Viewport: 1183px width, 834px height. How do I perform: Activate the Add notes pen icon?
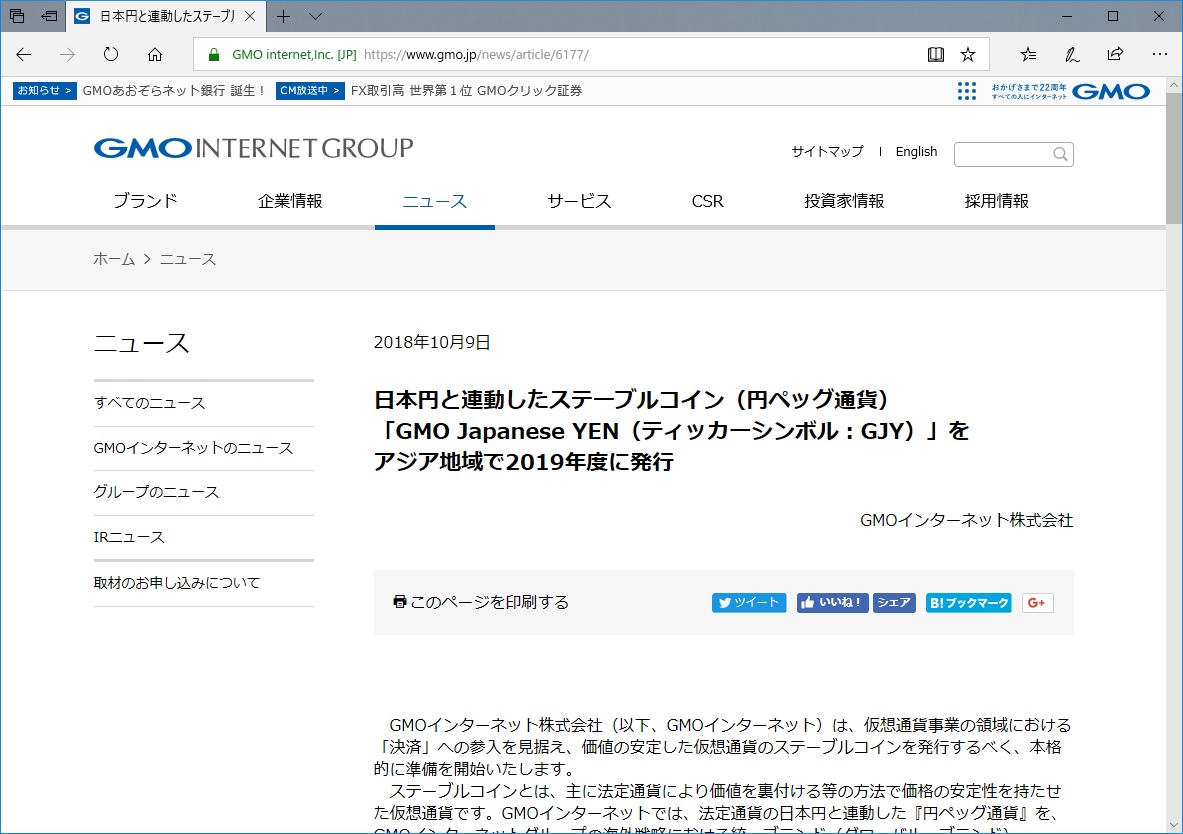(1072, 55)
